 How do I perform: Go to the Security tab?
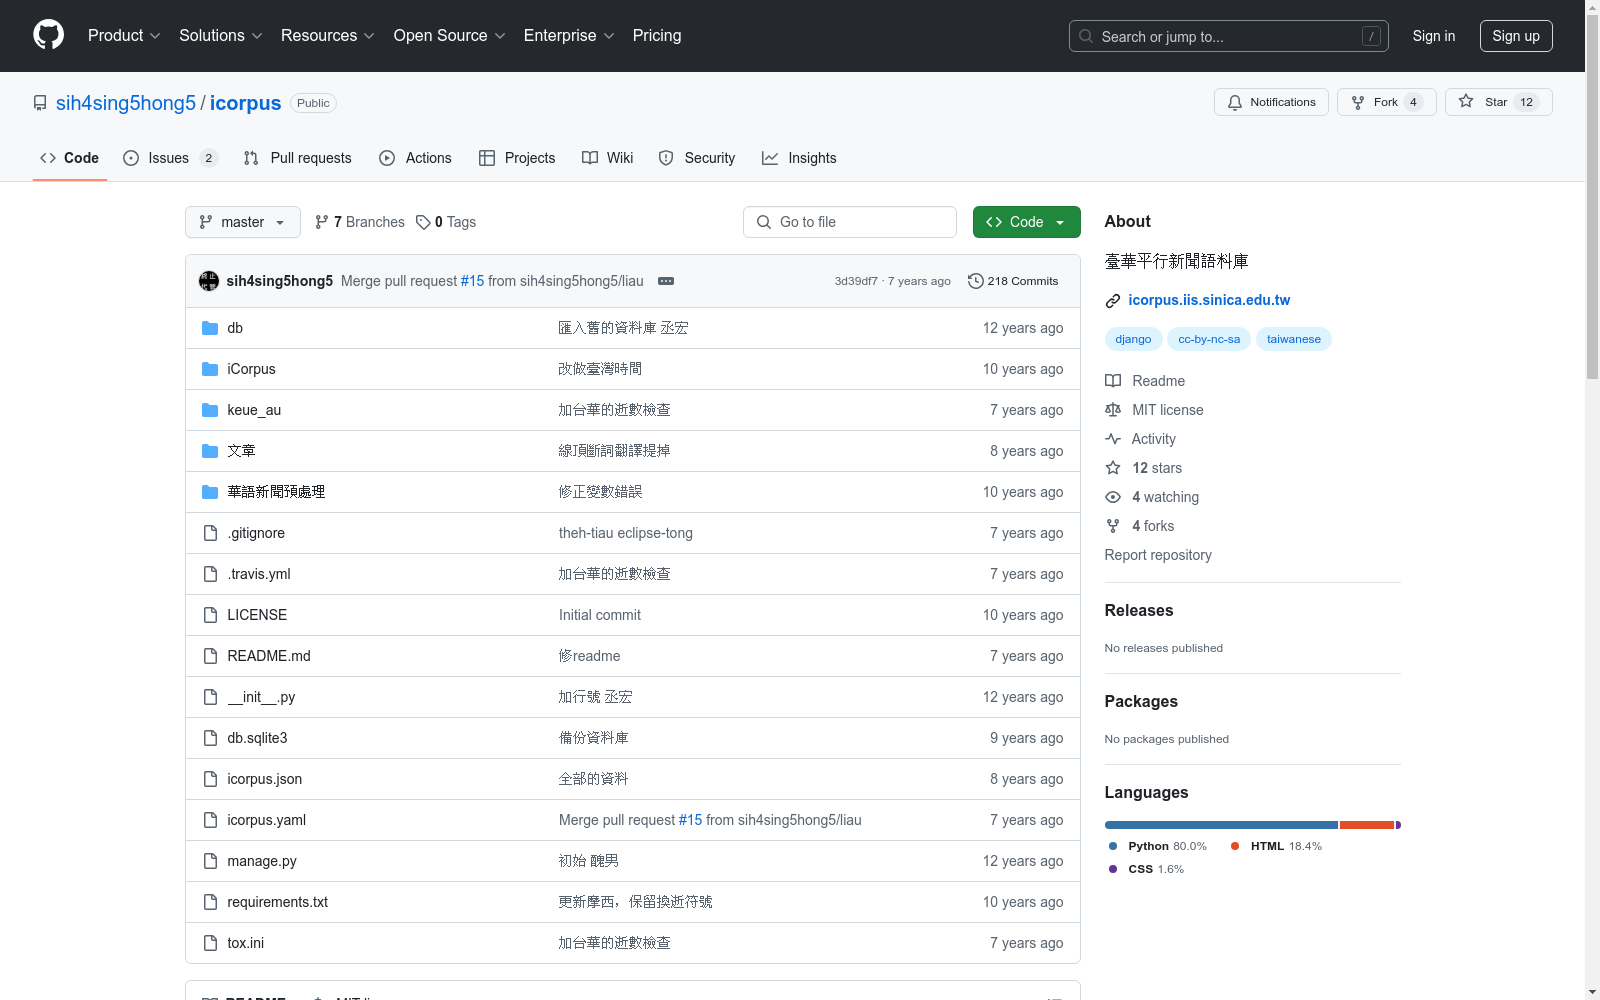pyautogui.click(x=697, y=158)
